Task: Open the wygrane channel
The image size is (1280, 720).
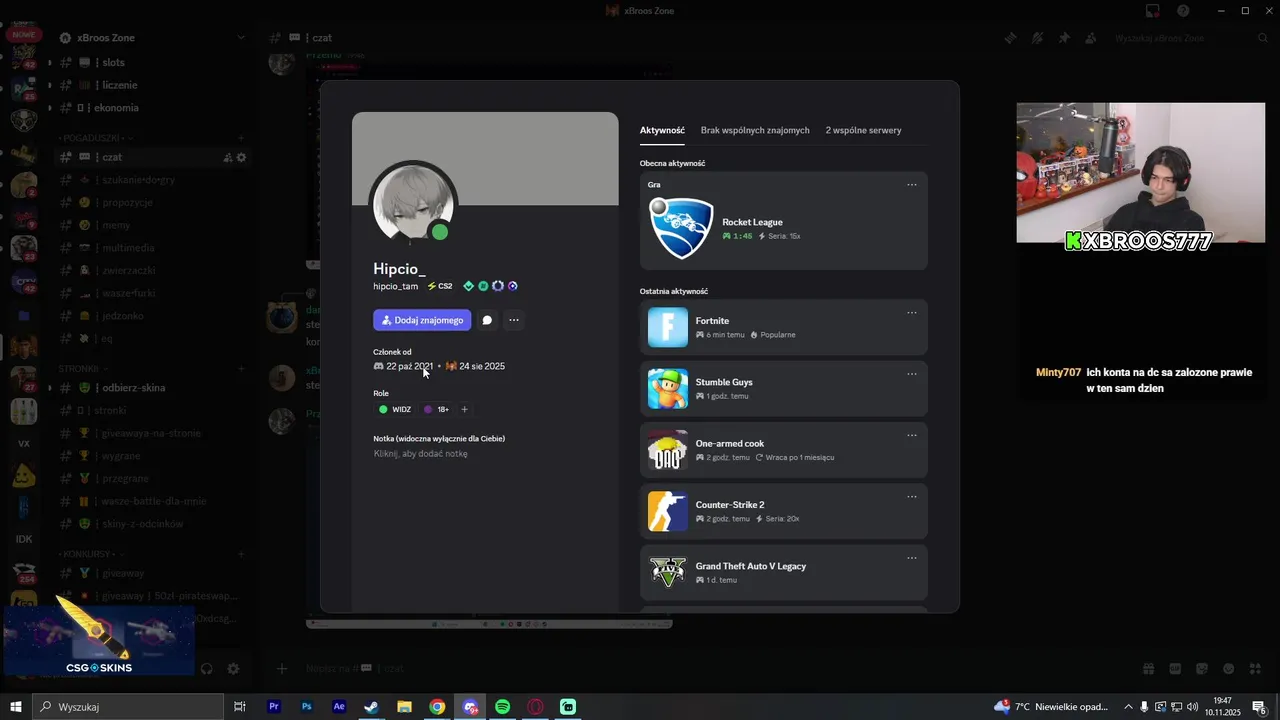Action: pos(152,456)
